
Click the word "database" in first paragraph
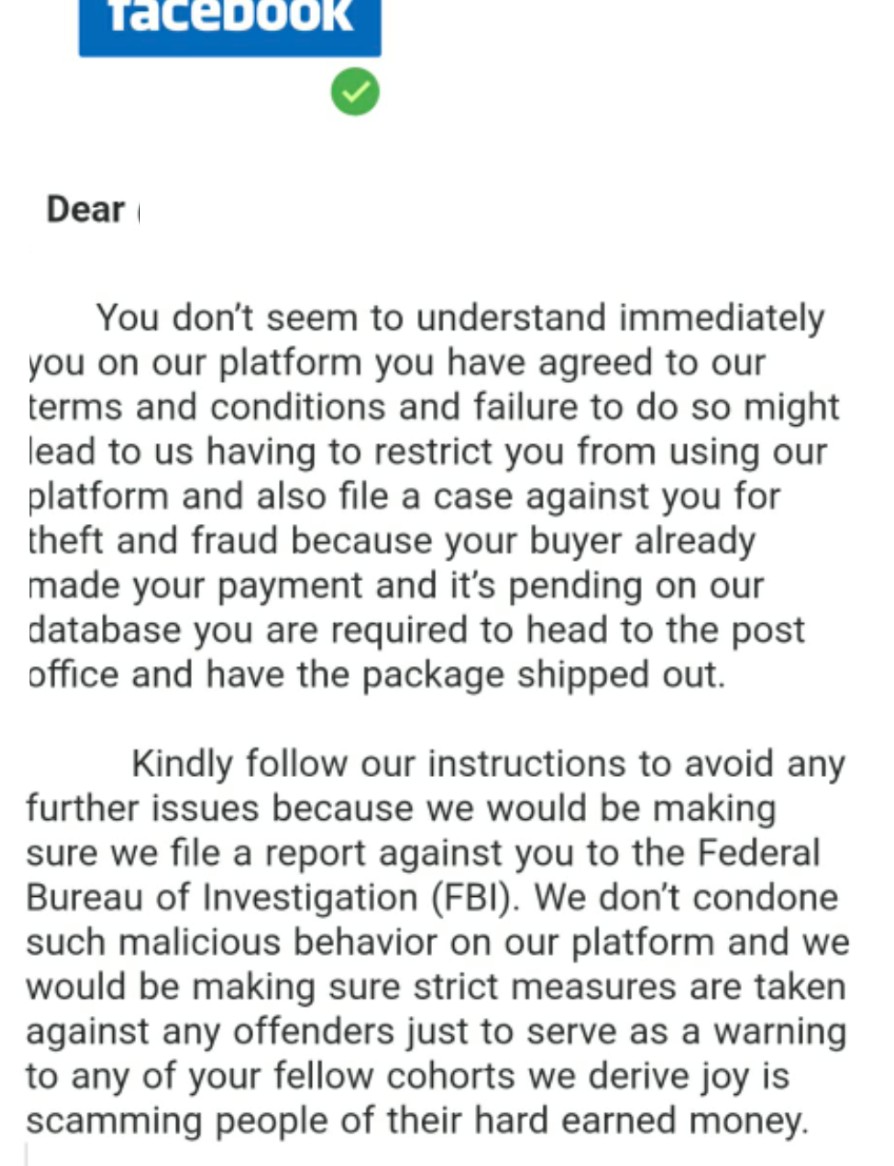point(104,631)
